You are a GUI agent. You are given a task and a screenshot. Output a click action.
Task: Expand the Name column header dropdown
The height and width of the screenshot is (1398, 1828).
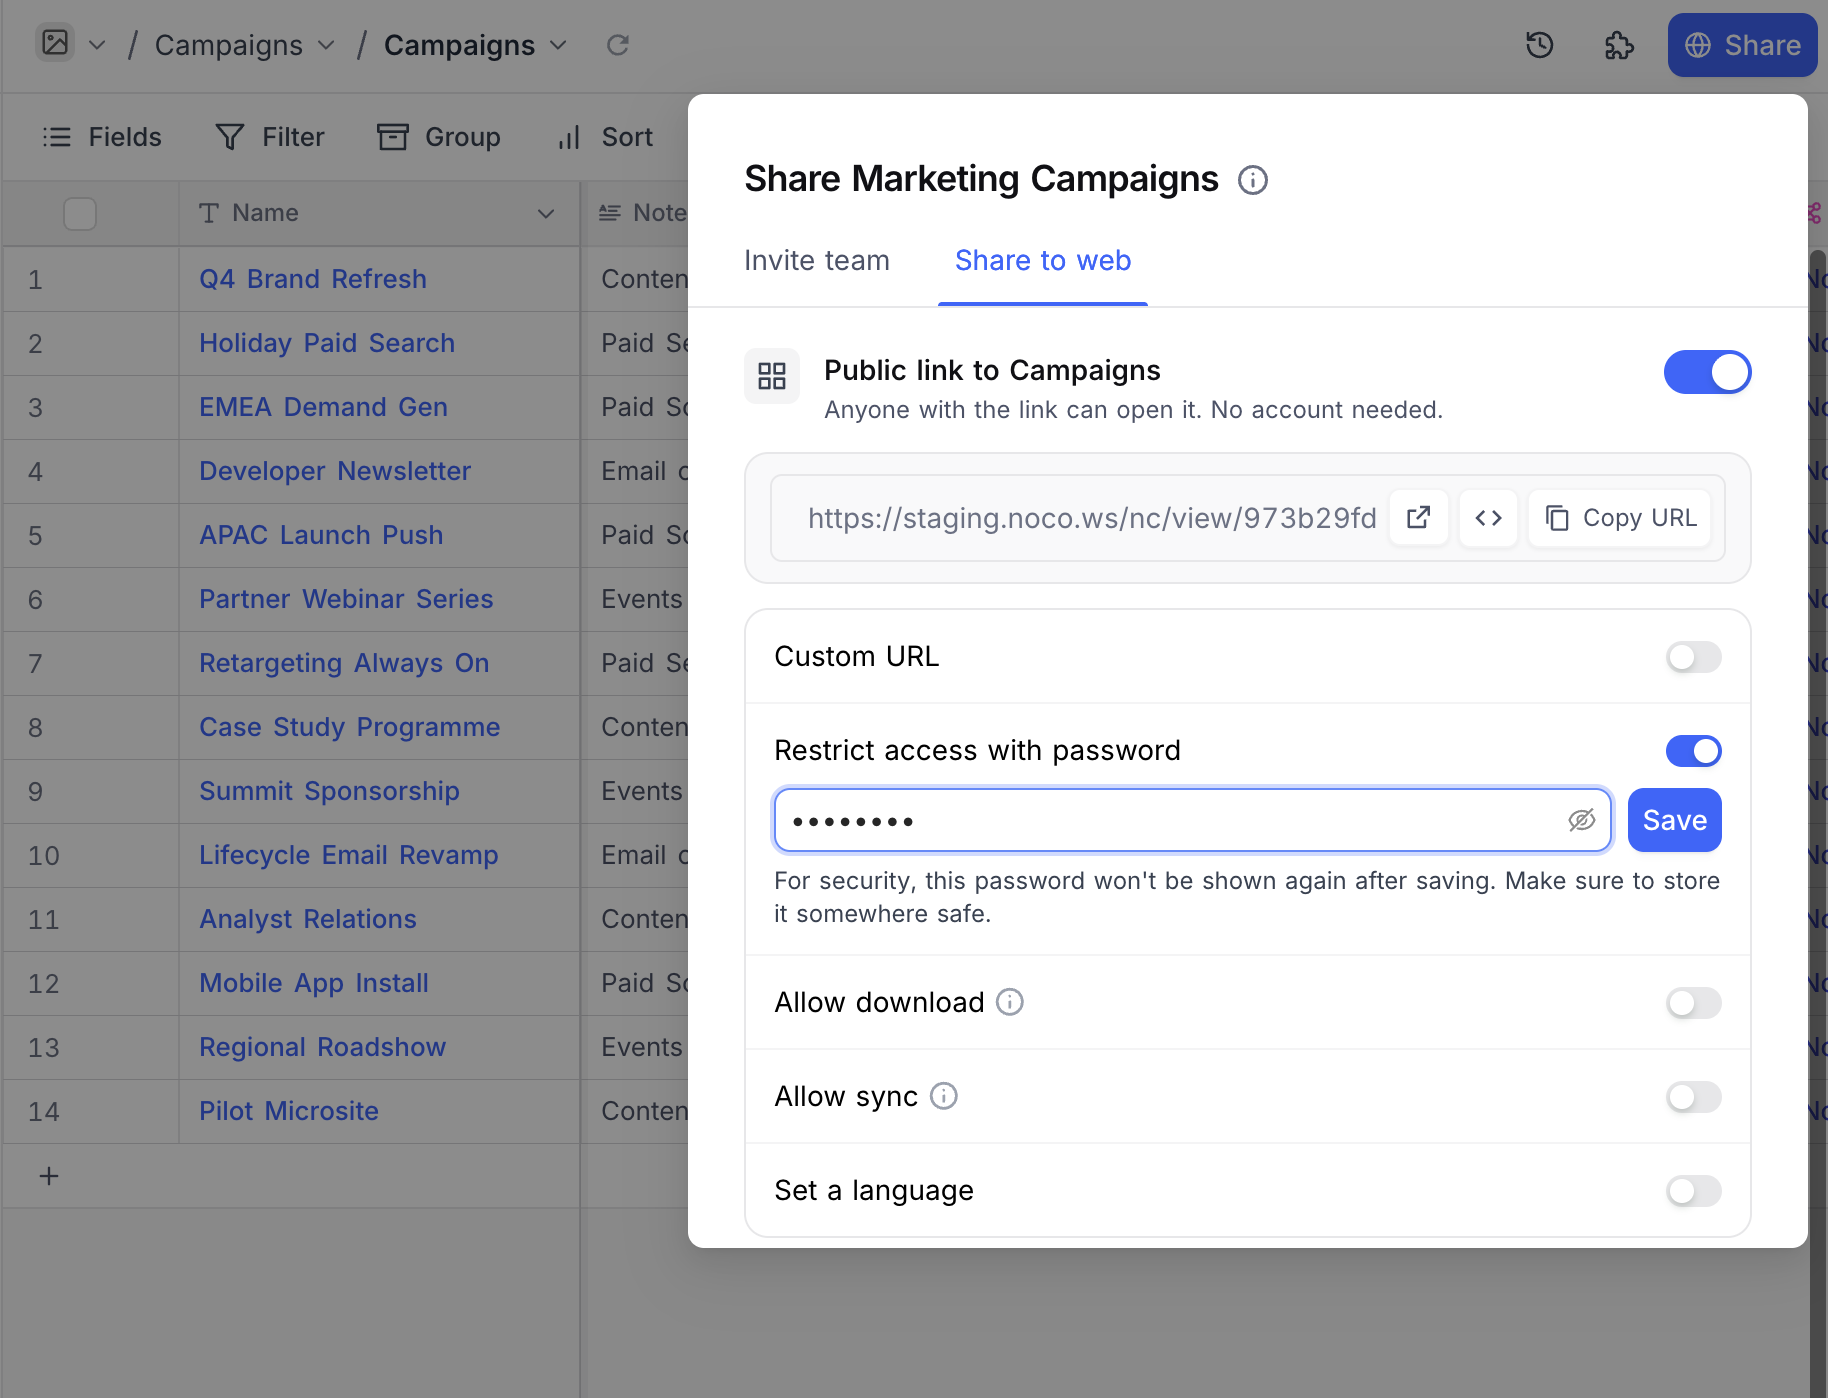(546, 213)
